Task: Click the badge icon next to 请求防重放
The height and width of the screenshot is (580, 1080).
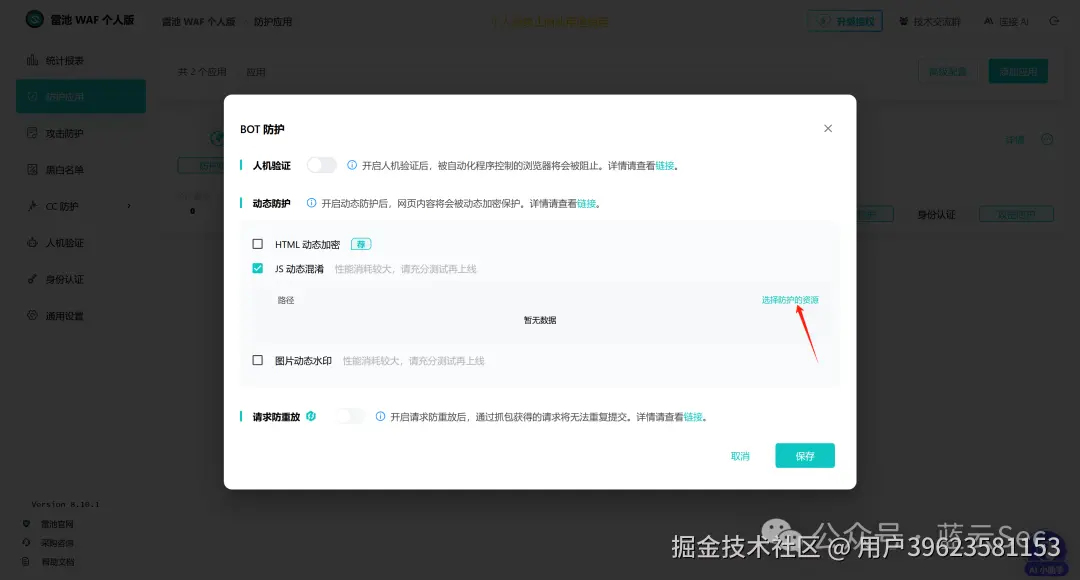Action: 311,416
